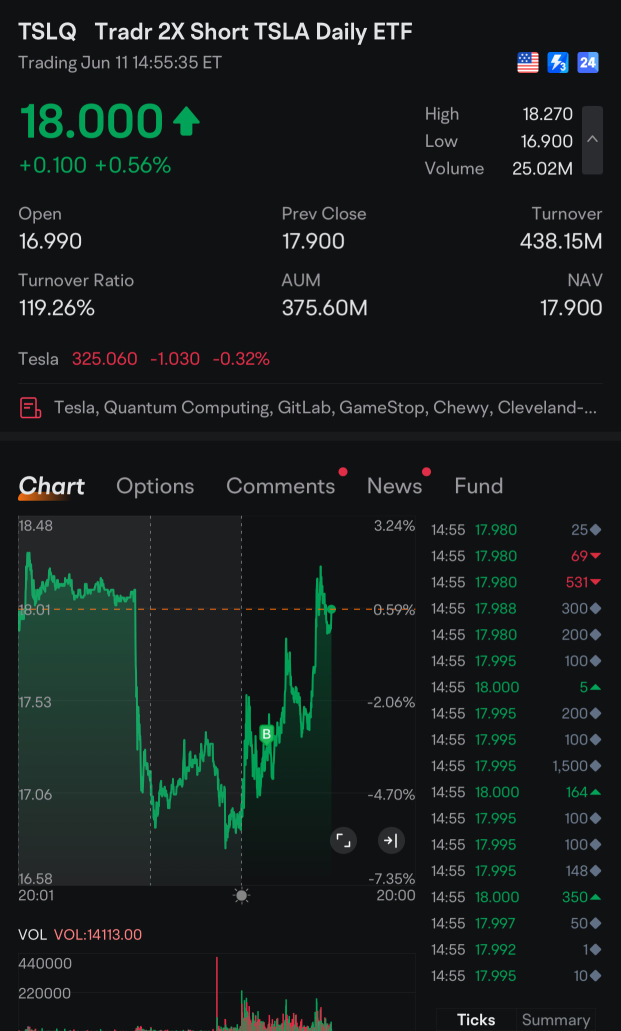This screenshot has height=1031, width=621.
Task: Tap the TSLQ ticker title
Action: (47, 32)
